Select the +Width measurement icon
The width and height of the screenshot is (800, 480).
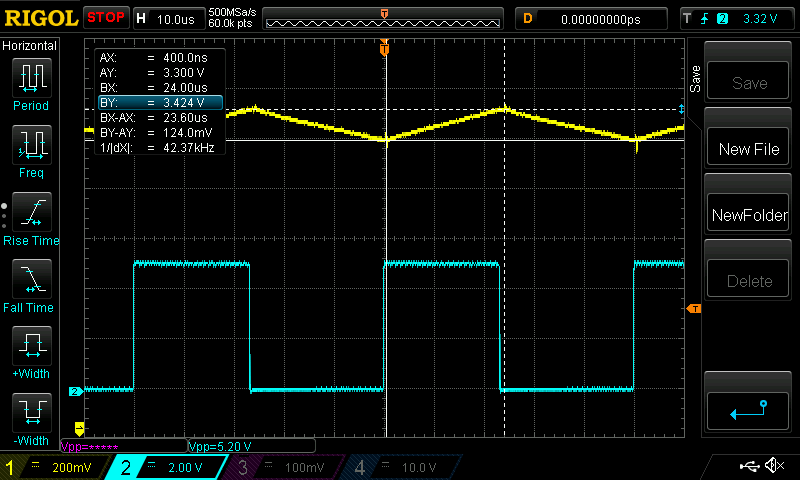click(30, 347)
